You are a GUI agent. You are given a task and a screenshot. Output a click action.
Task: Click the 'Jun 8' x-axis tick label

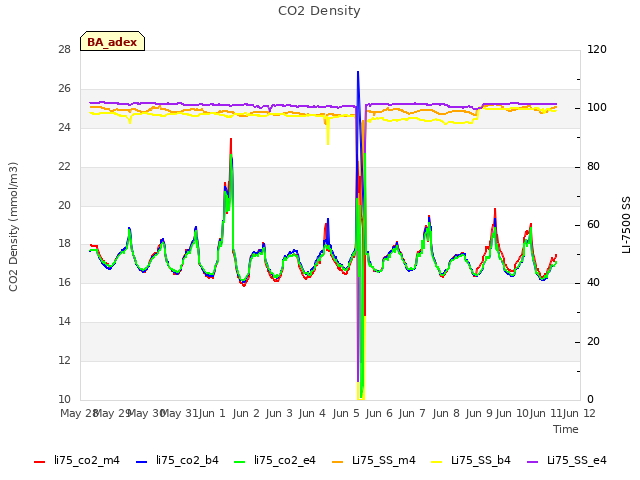(446, 413)
